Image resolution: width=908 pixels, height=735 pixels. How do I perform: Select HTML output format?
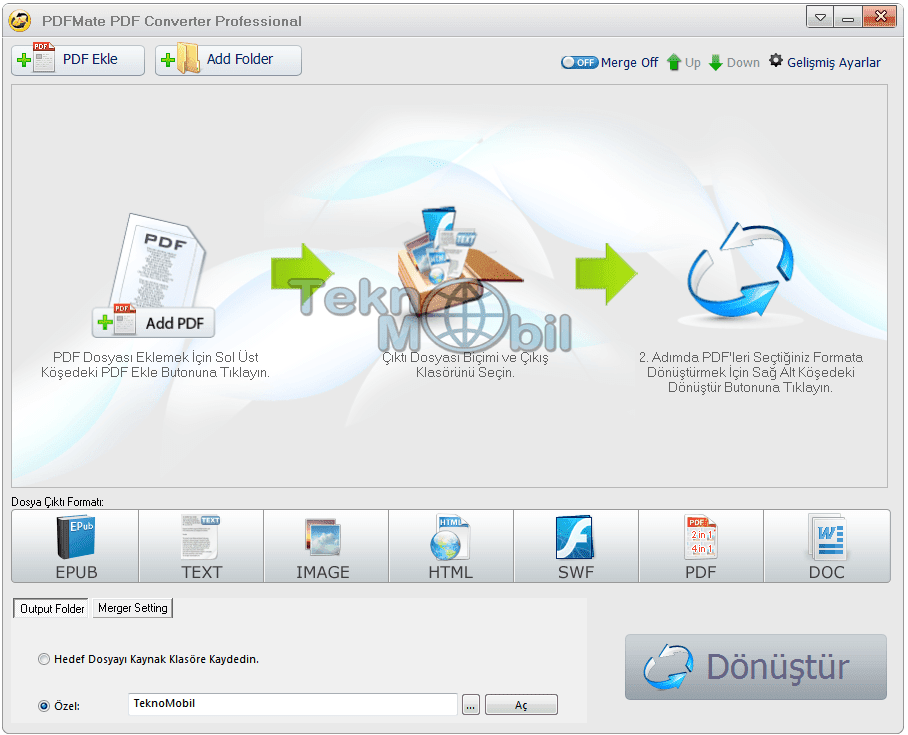tap(451, 546)
